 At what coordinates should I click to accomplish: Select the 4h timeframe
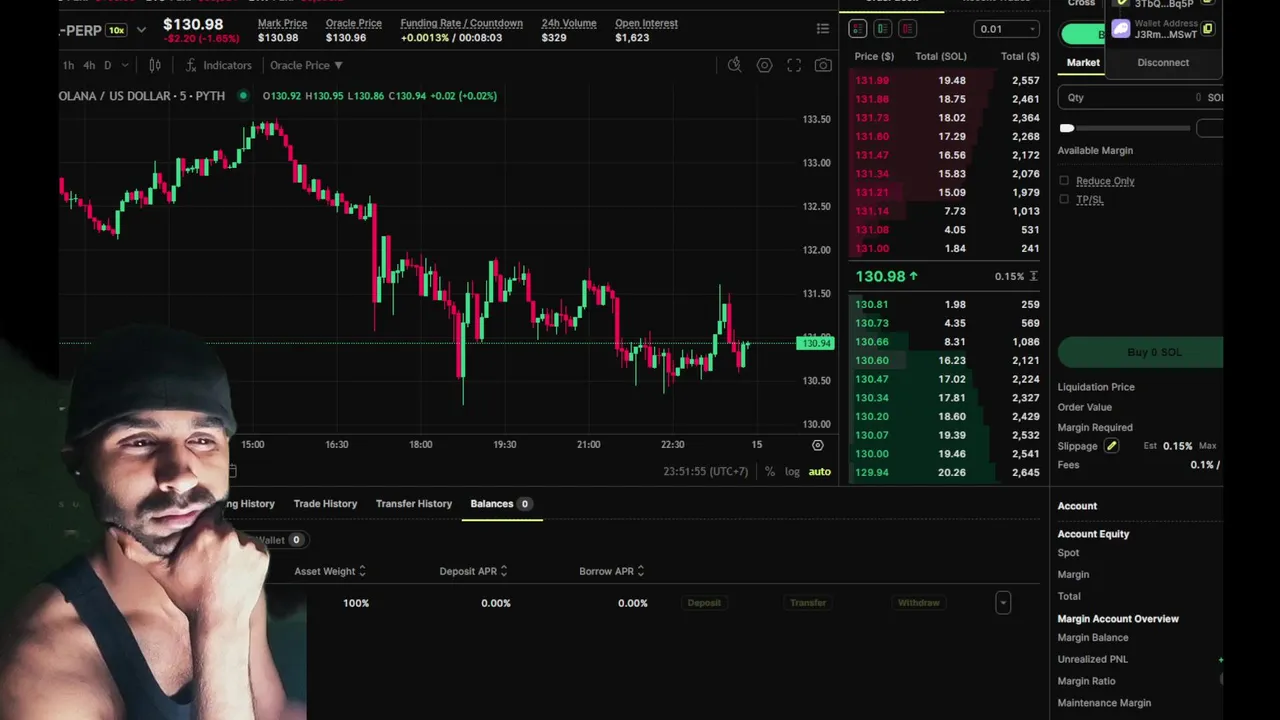point(89,65)
